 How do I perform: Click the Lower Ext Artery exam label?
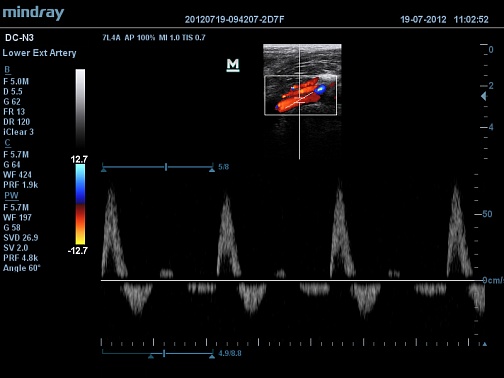pyautogui.click(x=39, y=53)
